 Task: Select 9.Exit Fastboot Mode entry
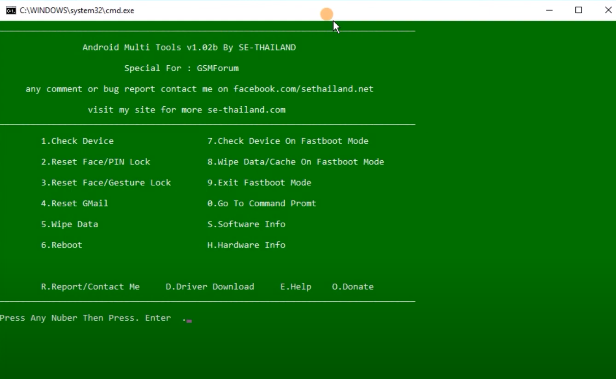tap(259, 183)
